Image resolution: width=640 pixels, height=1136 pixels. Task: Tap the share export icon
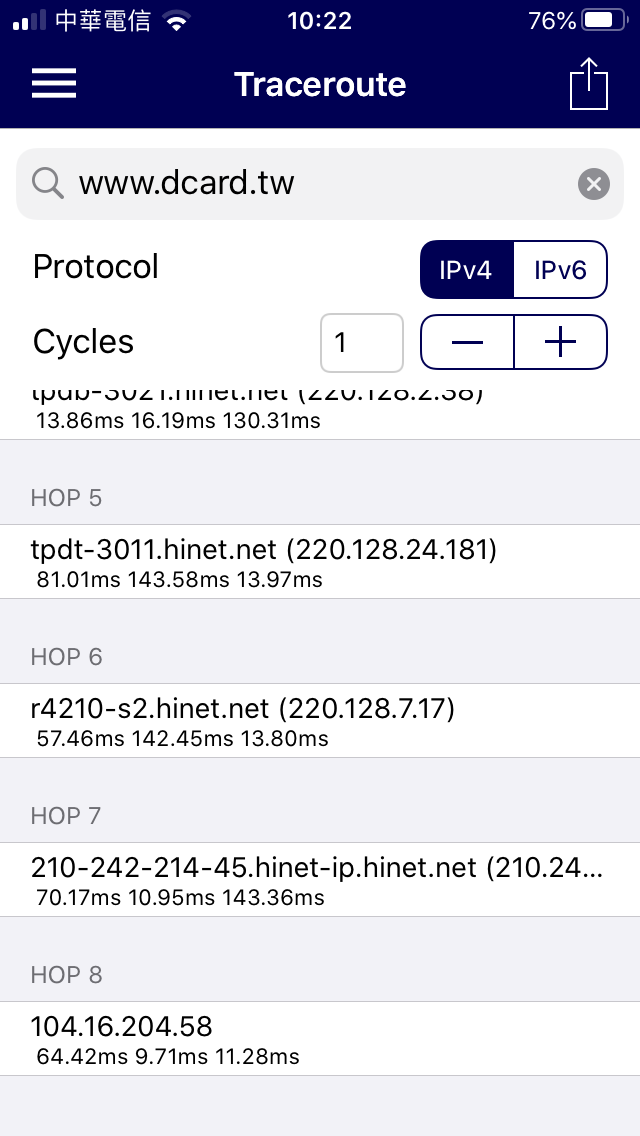[x=589, y=83]
